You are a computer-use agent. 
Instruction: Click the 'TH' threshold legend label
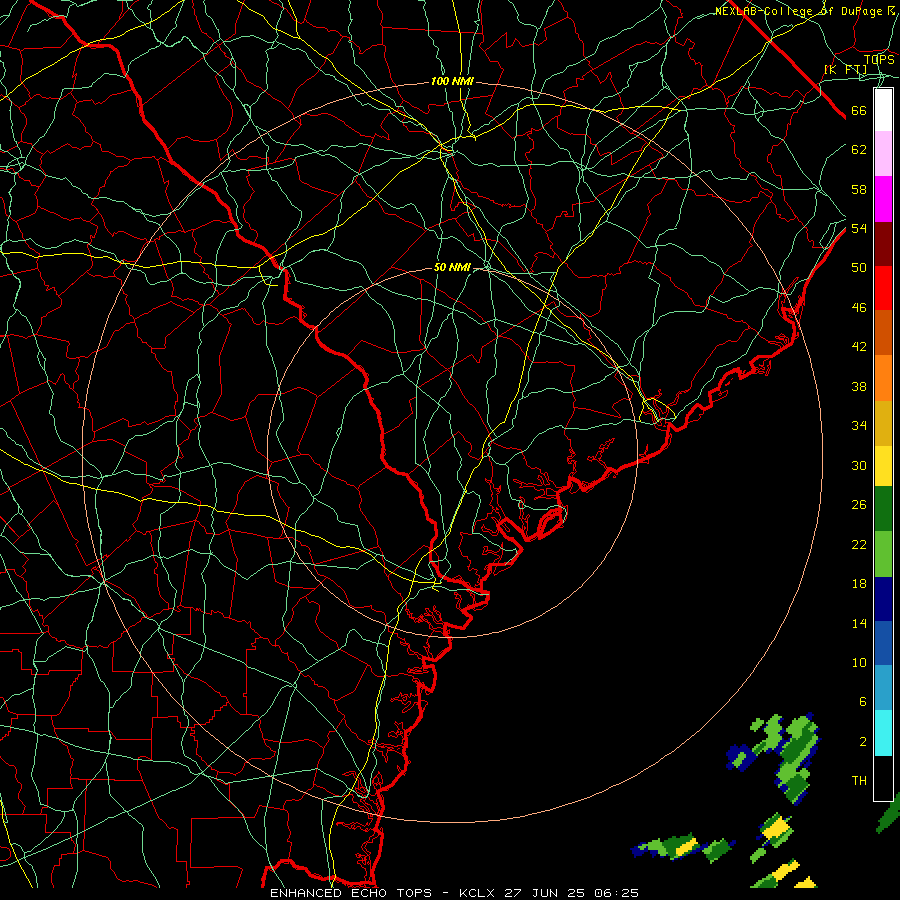pos(859,781)
